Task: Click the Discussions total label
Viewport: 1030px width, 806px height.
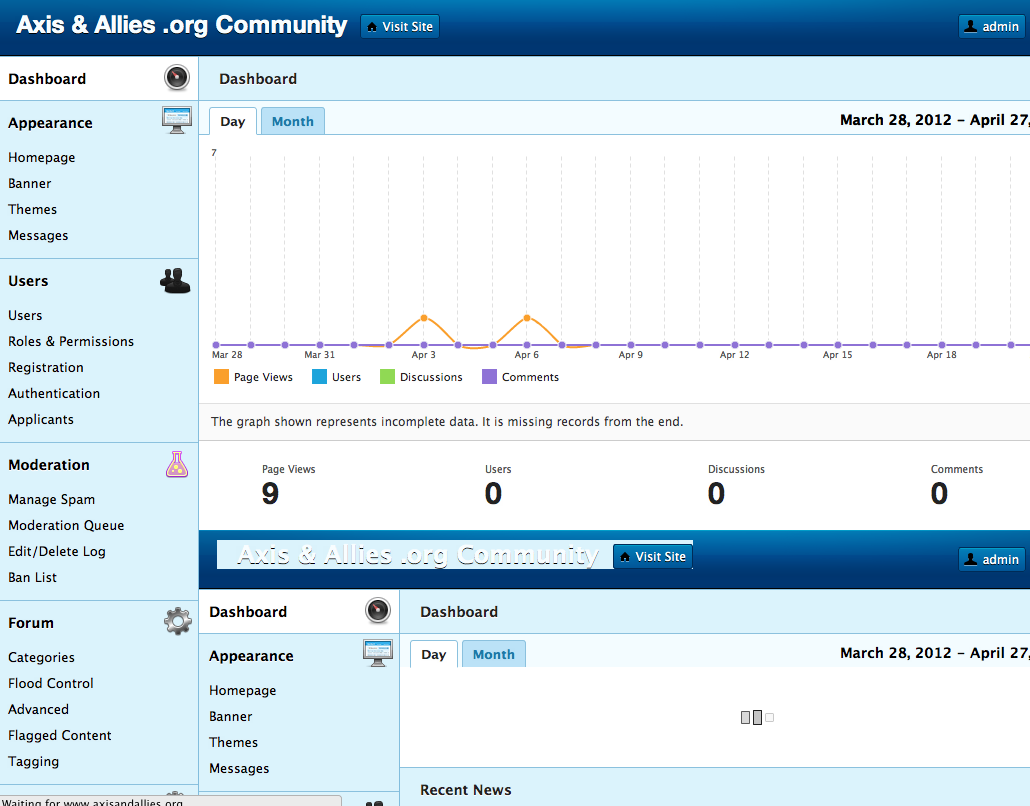Action: [736, 469]
